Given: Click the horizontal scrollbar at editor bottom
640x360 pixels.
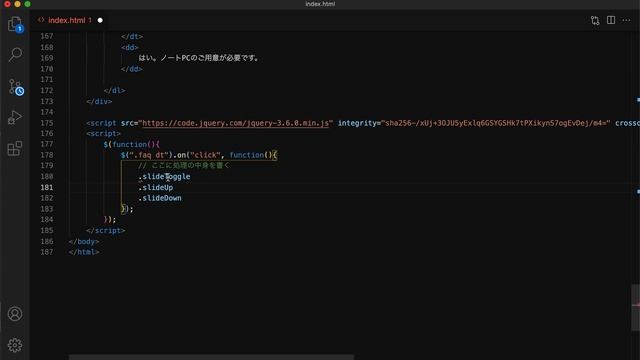Looking at the screenshot, I should pos(211,358).
